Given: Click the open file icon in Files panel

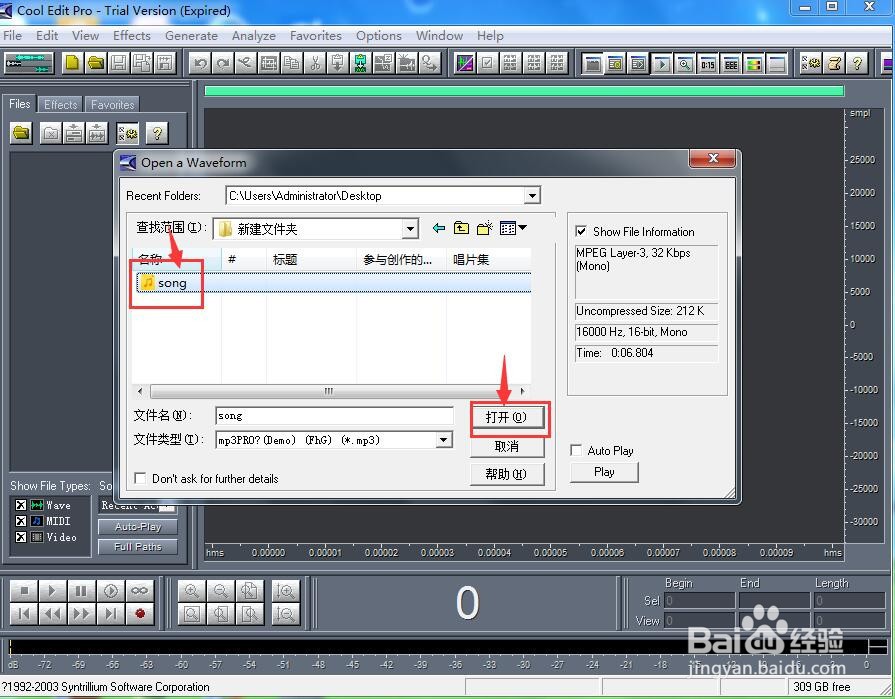Looking at the screenshot, I should pos(21,134).
